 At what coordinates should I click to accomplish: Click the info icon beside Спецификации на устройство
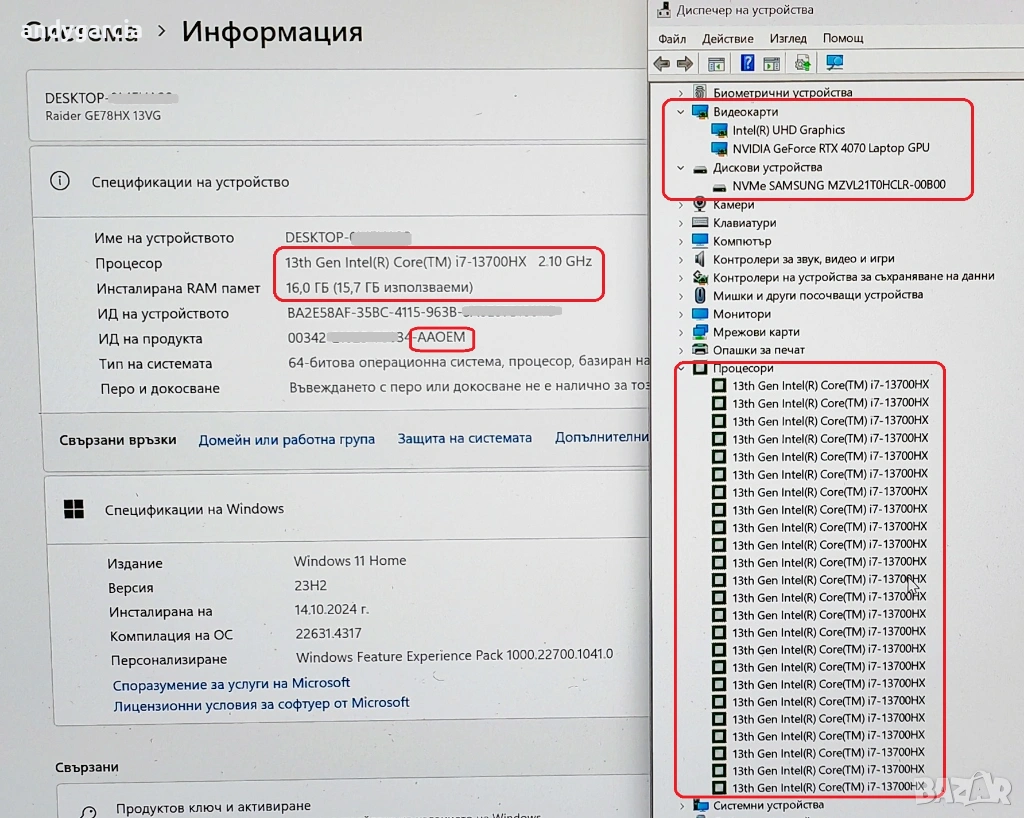61,181
